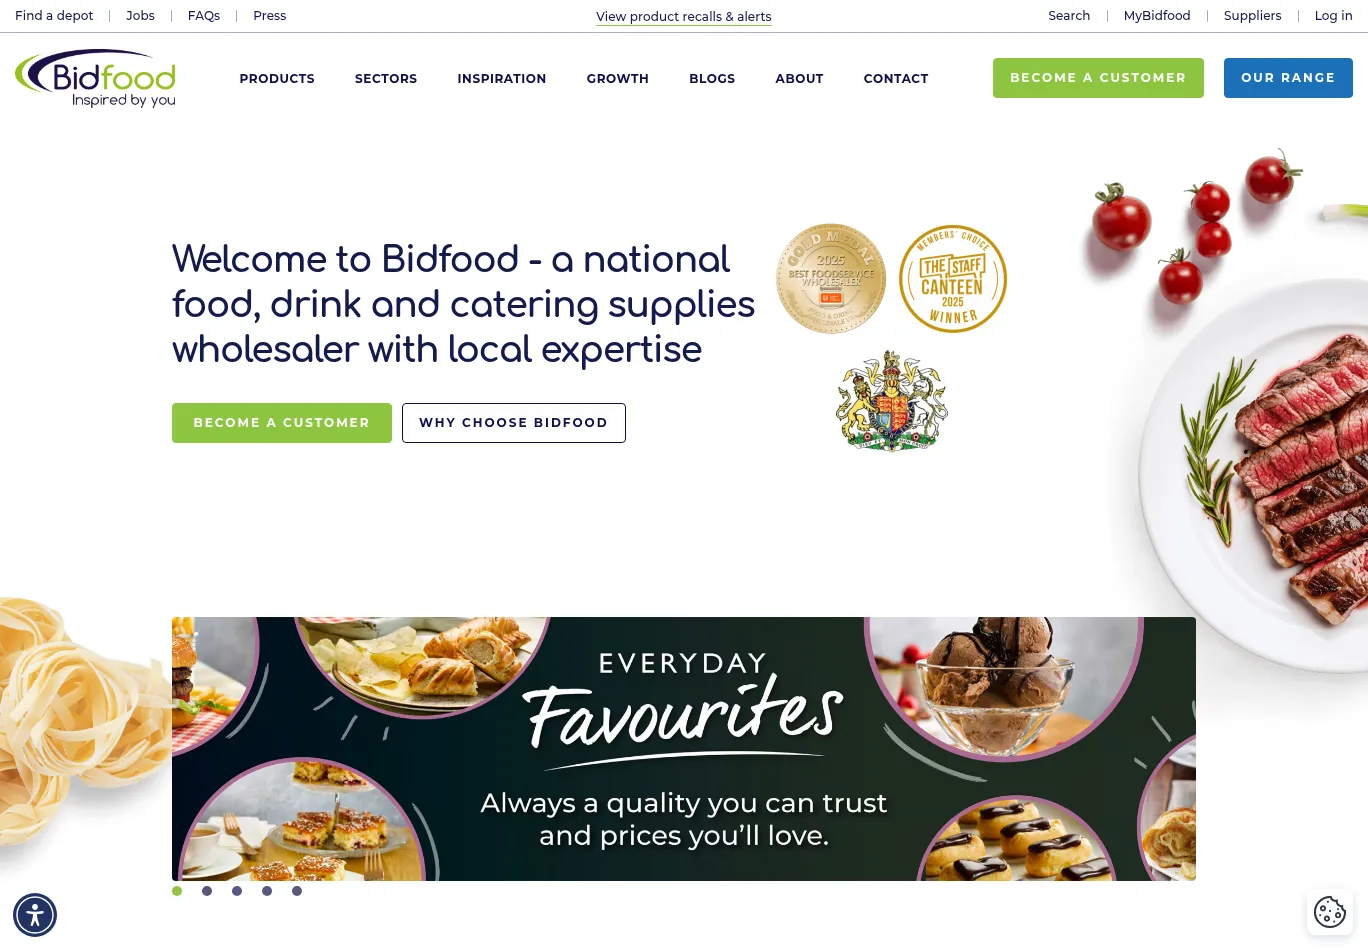Click the Bidfood logo
The width and height of the screenshot is (1368, 950).
96,78
